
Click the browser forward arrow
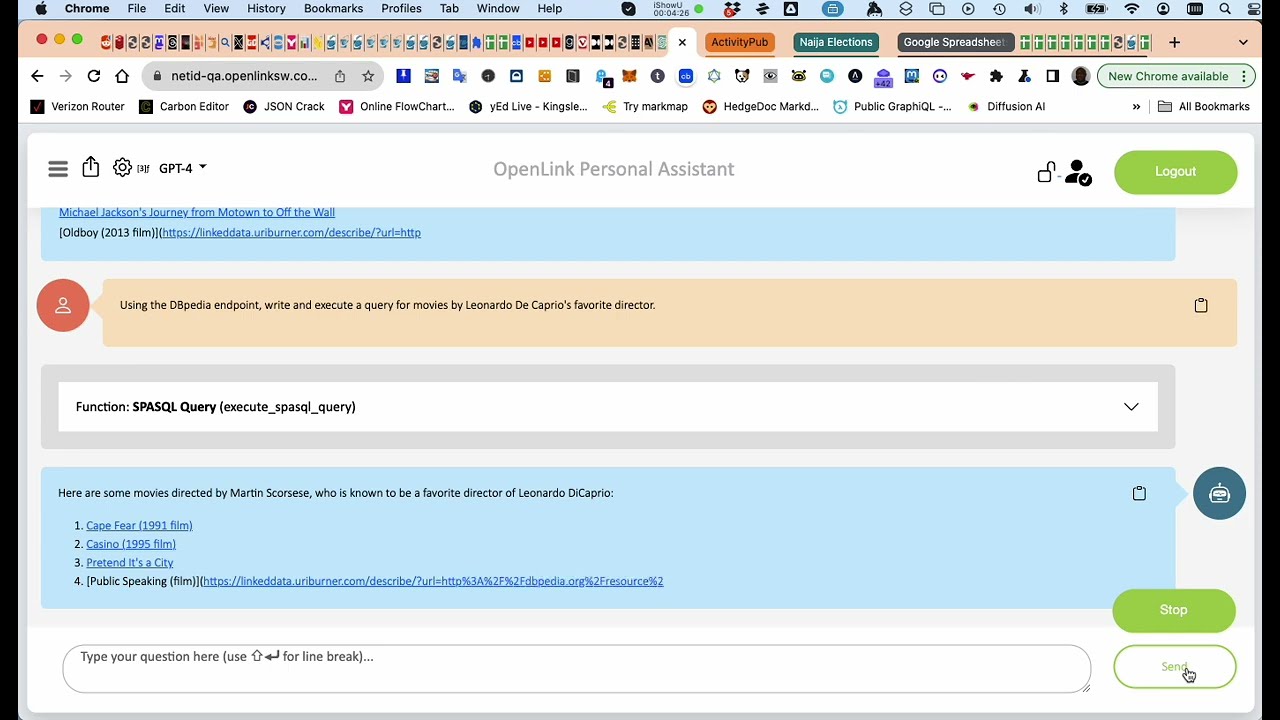(x=65, y=76)
